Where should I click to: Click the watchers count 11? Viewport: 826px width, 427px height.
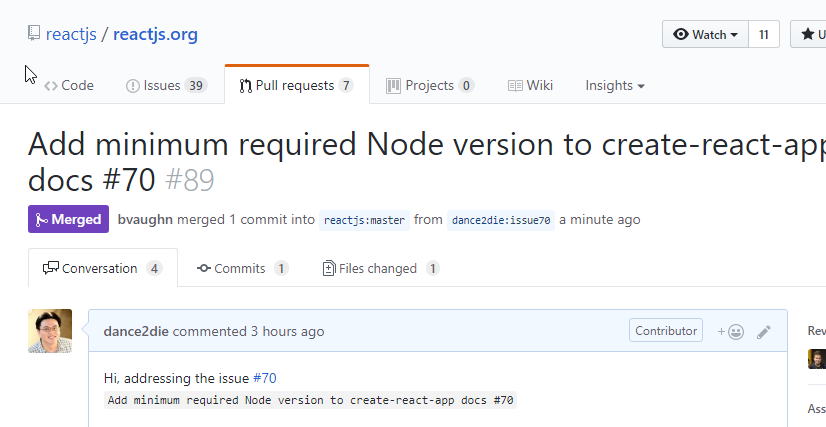(x=763, y=34)
